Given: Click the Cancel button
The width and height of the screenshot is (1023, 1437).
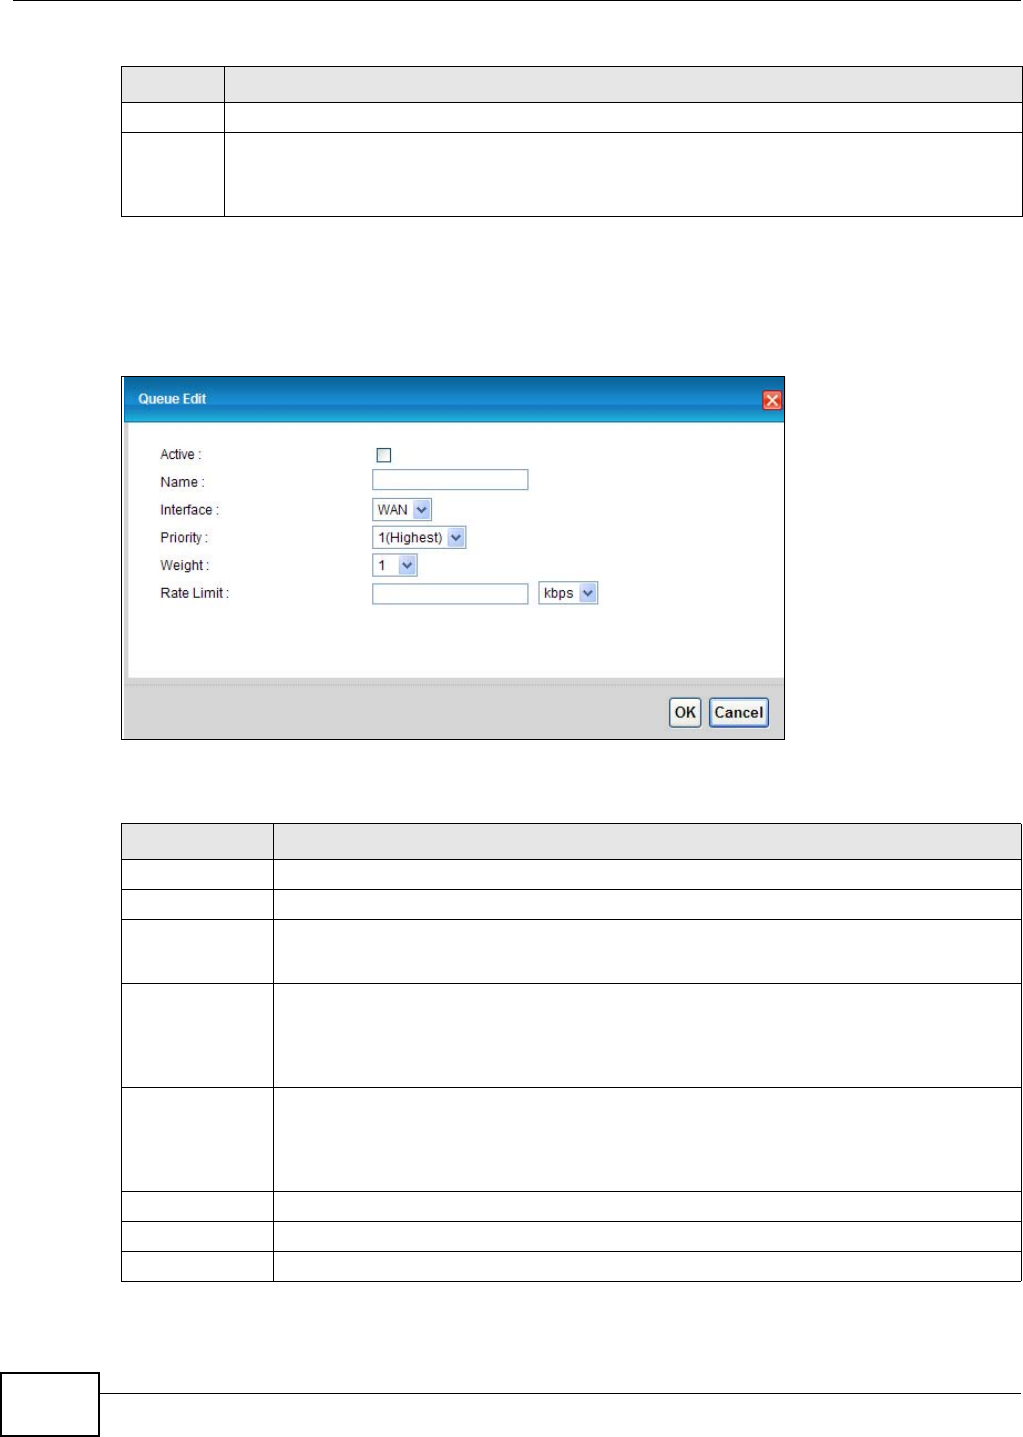Looking at the screenshot, I should (739, 712).
